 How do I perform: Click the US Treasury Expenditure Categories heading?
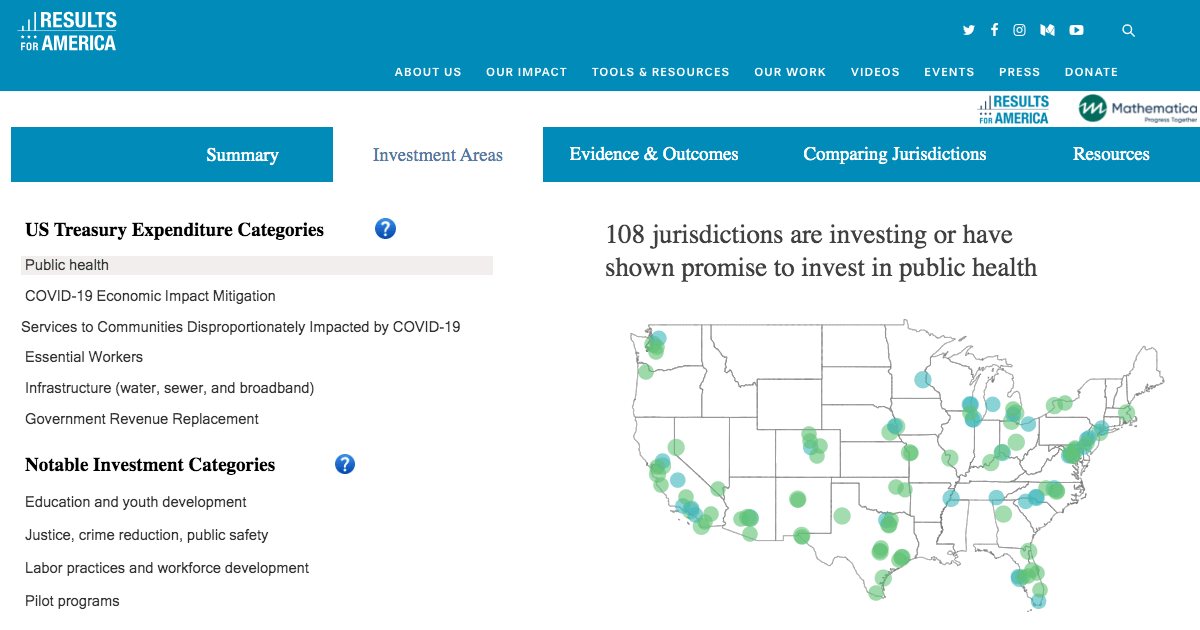[175, 230]
